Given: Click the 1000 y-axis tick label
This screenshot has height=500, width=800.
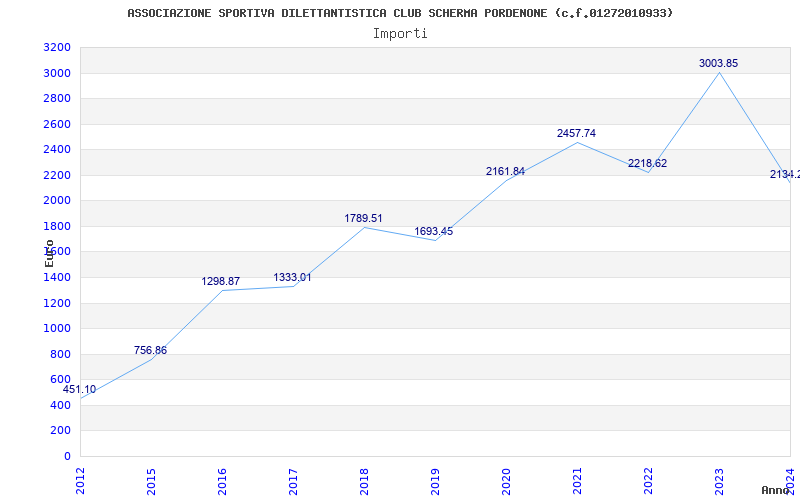Looking at the screenshot, I should 57,329.
